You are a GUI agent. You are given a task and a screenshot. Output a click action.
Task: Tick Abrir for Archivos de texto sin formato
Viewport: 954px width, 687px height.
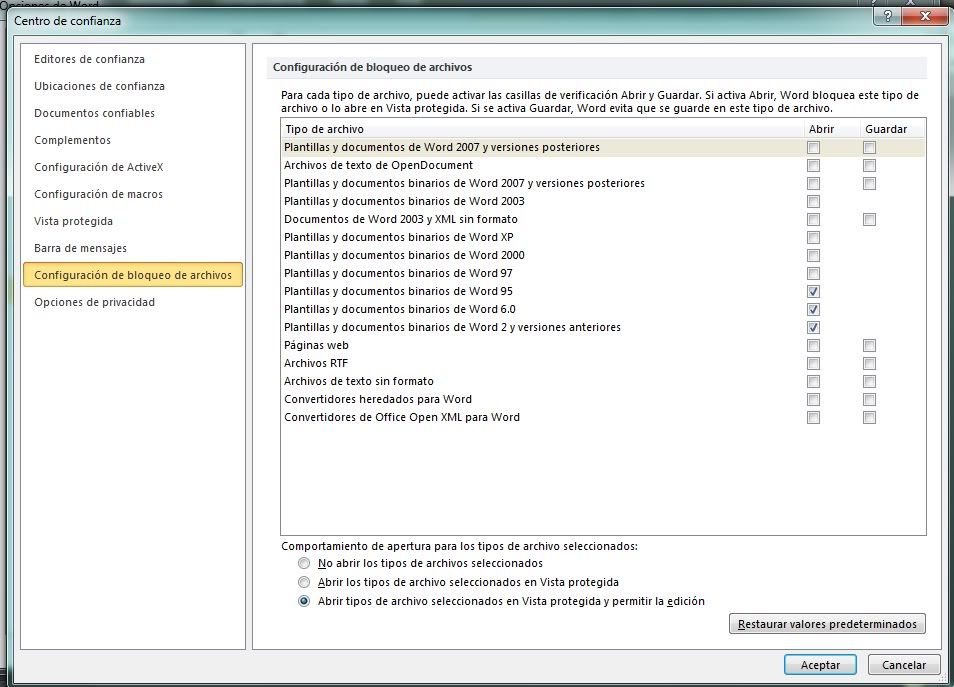pyautogui.click(x=813, y=382)
